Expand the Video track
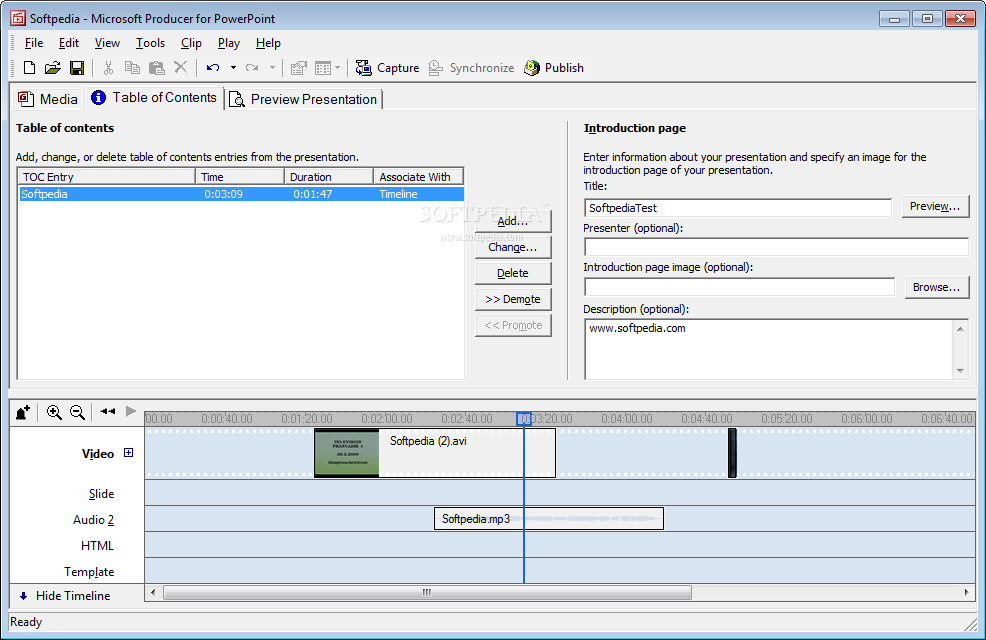 tap(128, 453)
